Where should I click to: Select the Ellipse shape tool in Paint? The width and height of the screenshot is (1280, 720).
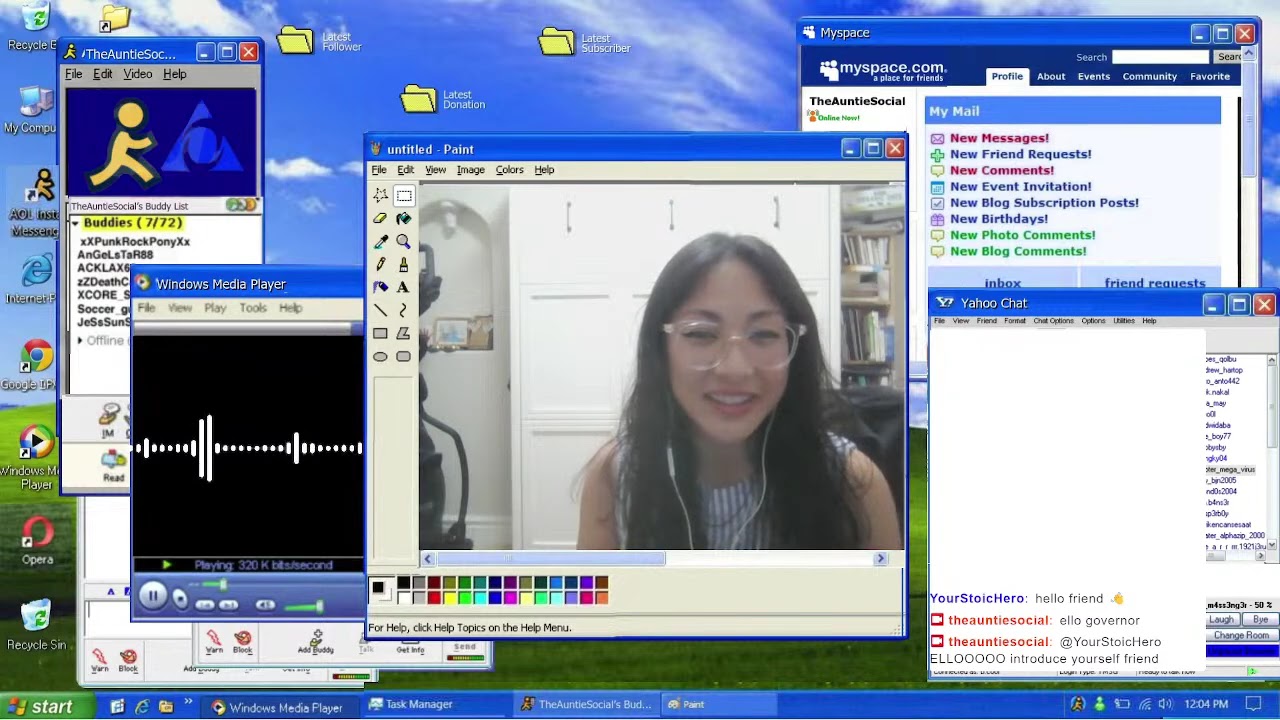380,357
